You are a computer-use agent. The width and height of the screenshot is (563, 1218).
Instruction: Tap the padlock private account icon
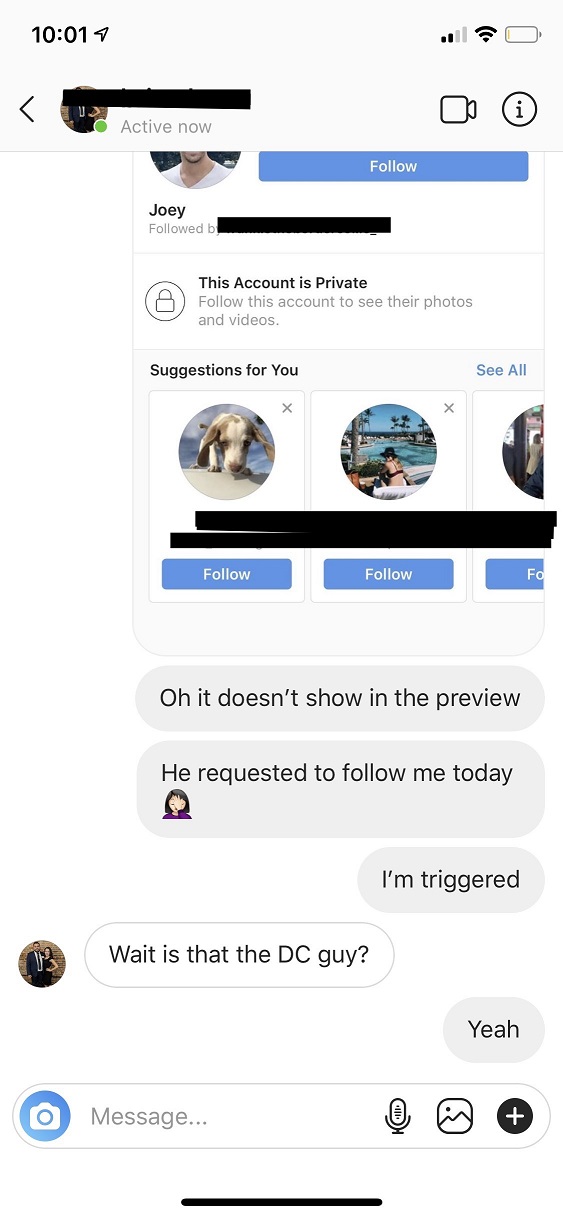click(165, 301)
